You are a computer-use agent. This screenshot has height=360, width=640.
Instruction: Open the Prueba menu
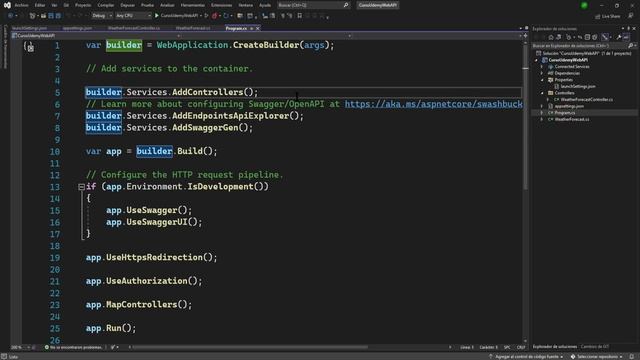pyautogui.click(x=147, y=5)
